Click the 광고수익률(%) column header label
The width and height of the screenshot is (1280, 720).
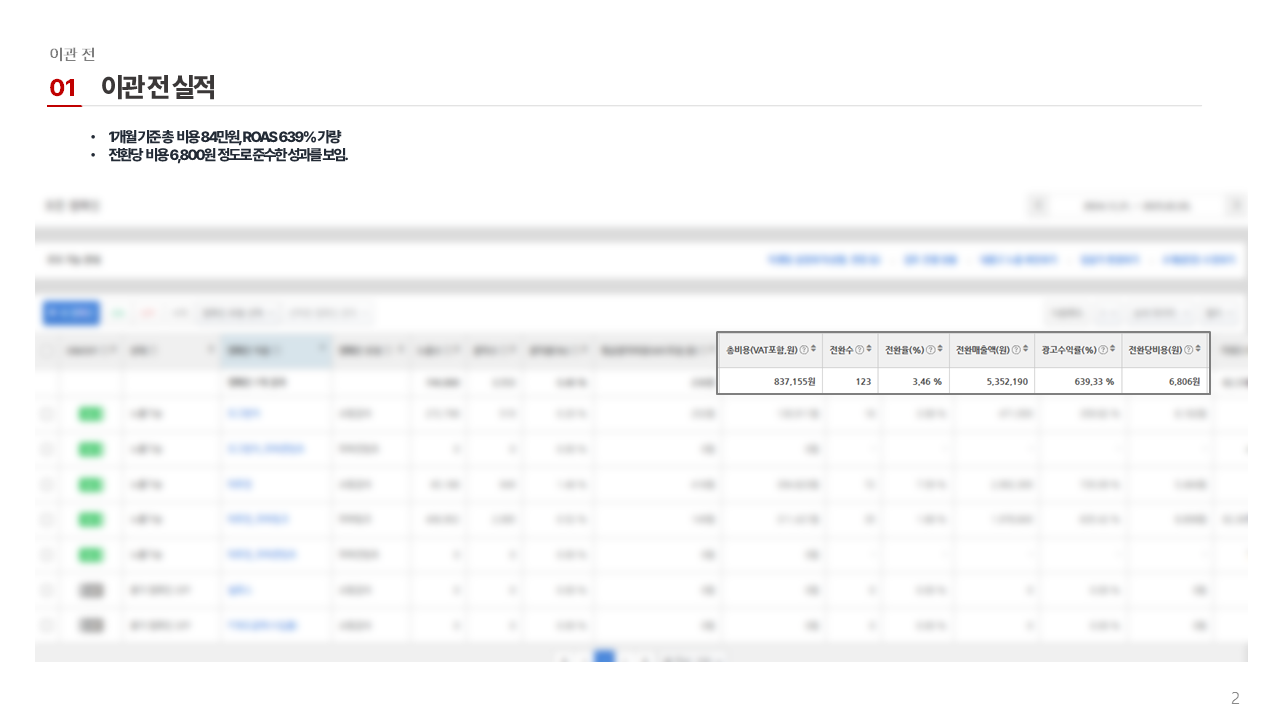pos(1069,349)
